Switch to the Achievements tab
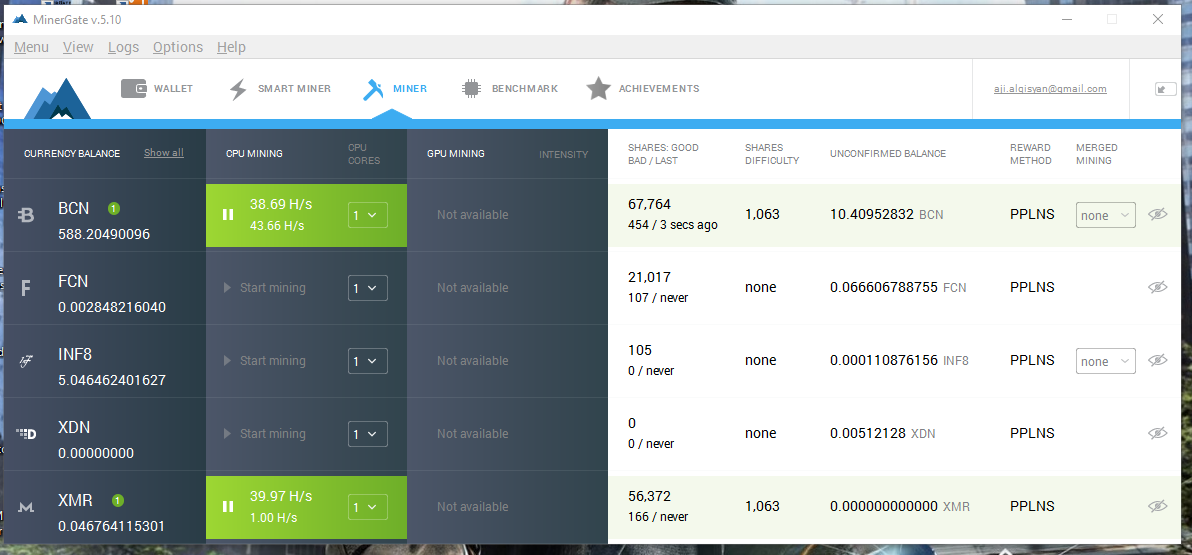Screen dimensions: 1192x555 (x=643, y=89)
